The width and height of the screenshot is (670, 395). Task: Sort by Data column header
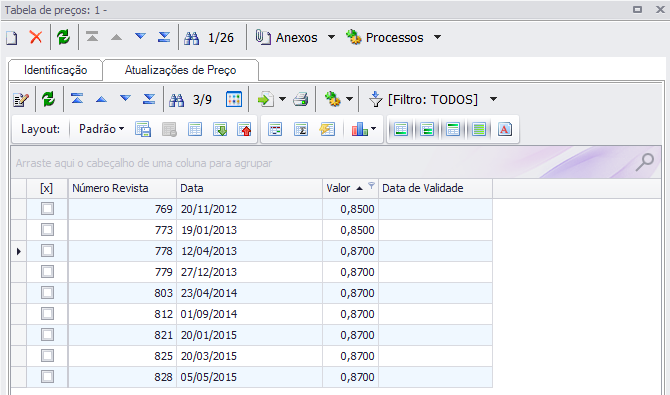250,188
